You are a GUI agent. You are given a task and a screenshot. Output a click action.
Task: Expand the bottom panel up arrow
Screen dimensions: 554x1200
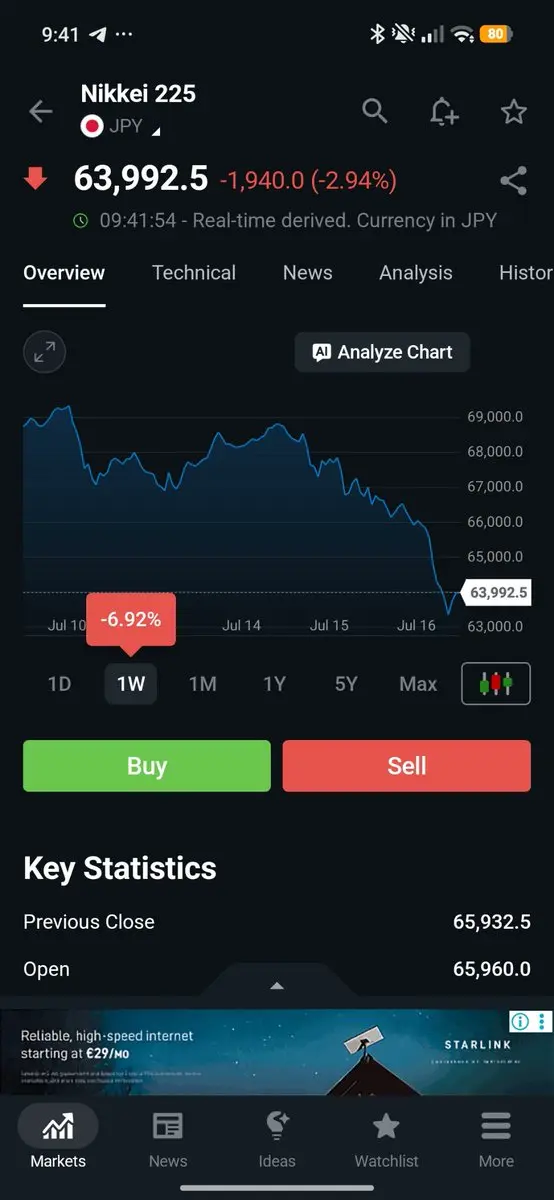click(x=277, y=986)
